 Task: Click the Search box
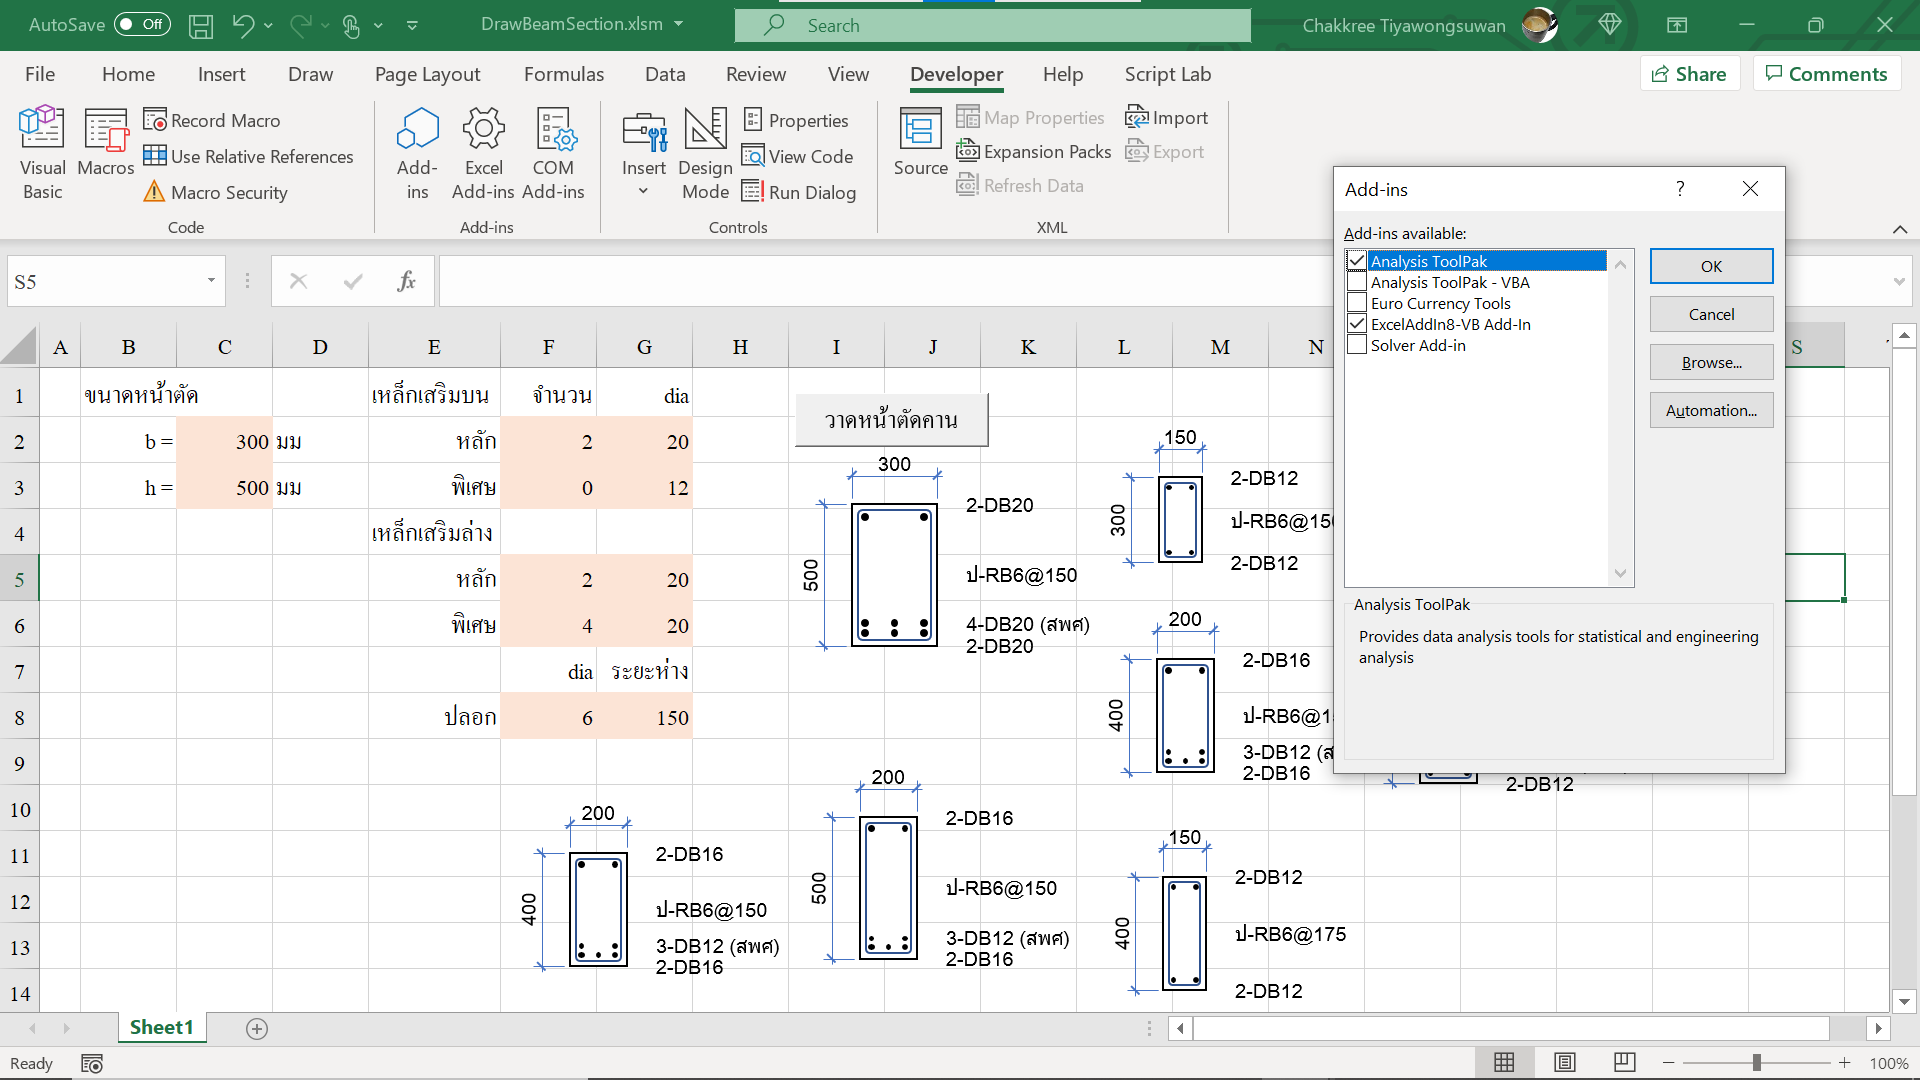[x=992, y=25]
